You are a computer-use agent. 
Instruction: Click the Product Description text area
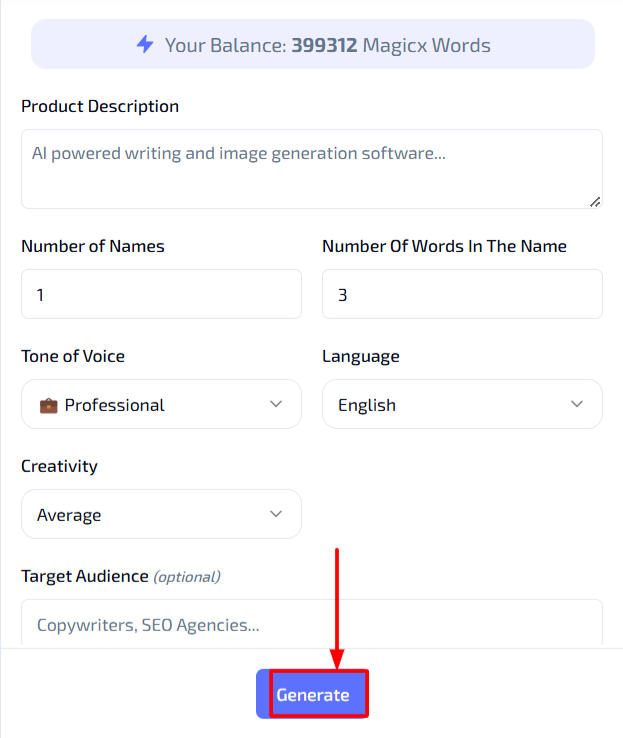click(x=312, y=169)
